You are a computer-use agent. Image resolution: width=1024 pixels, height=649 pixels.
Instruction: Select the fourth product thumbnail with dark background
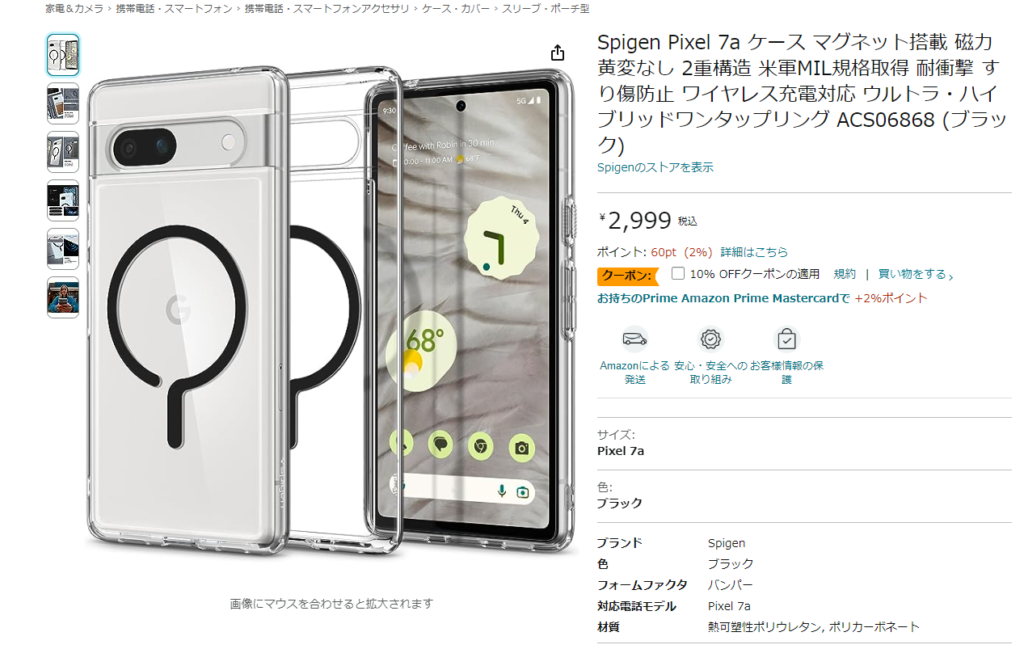click(63, 200)
